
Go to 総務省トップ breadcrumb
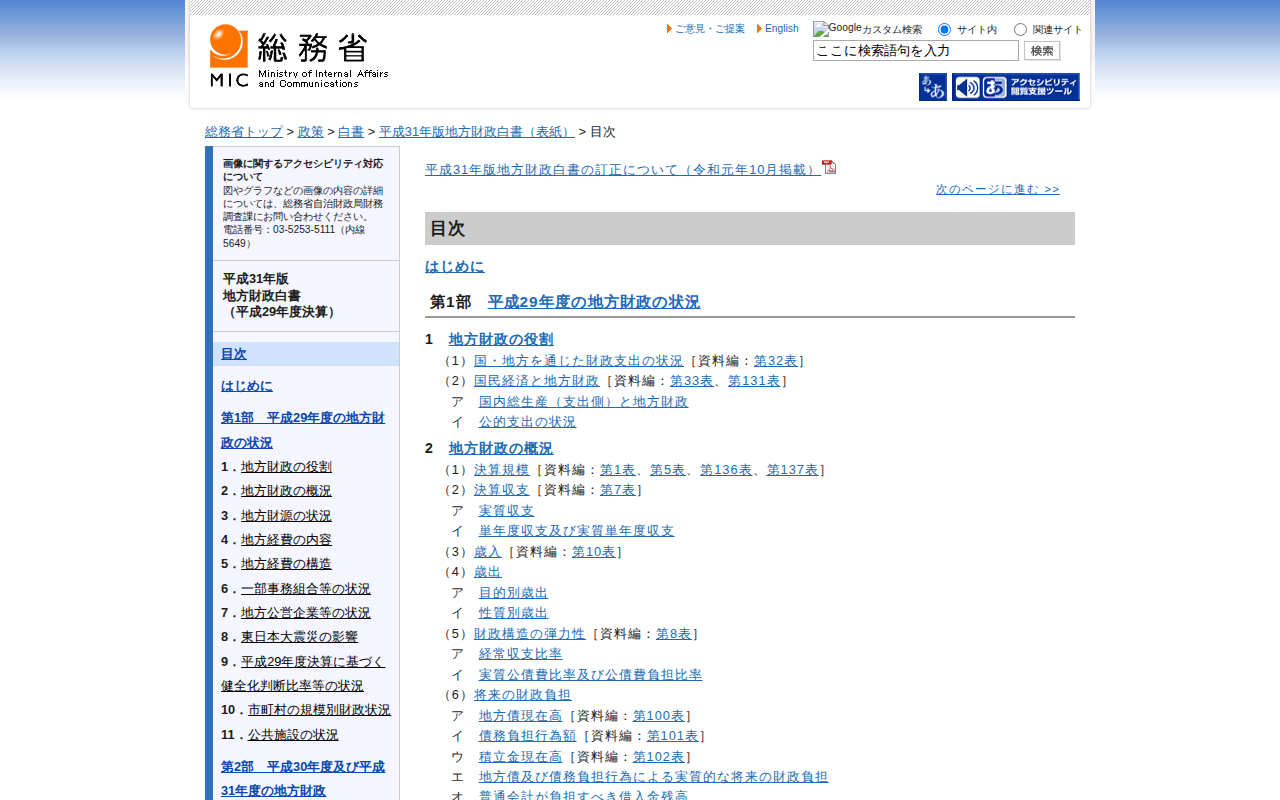pos(244,132)
